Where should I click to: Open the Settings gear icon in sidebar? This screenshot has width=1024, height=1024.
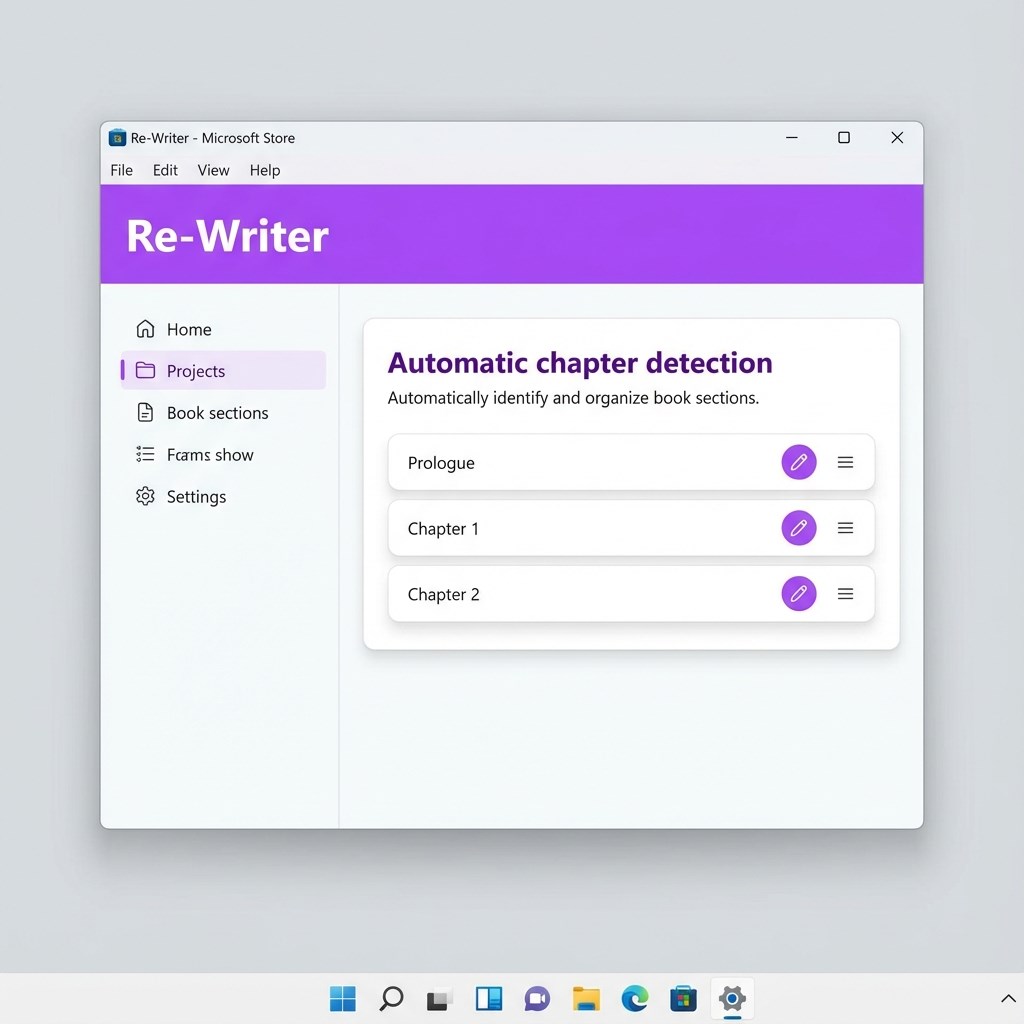tap(145, 496)
